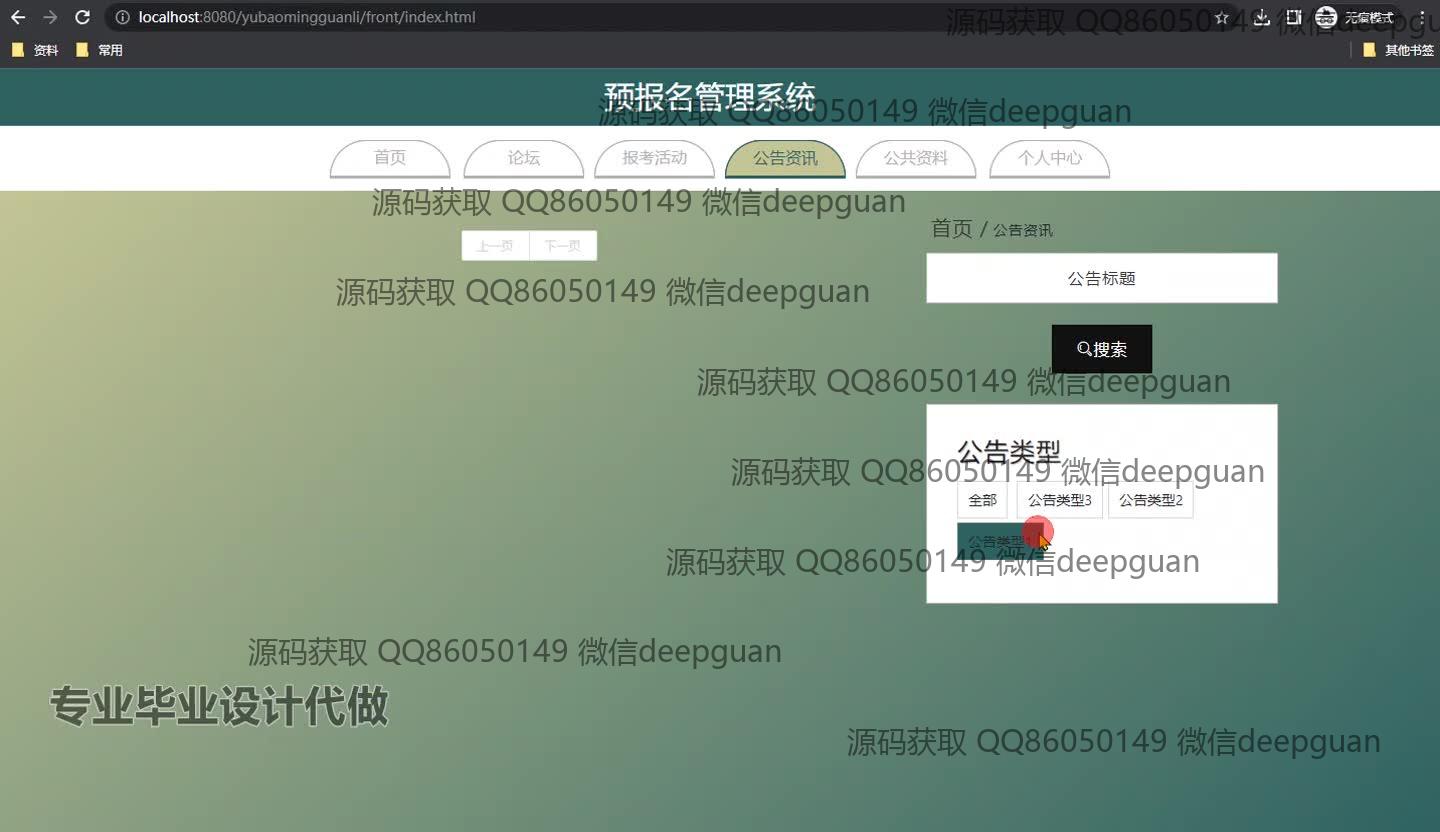Click the browser forward arrow
The width and height of the screenshot is (1440, 832).
(50, 17)
